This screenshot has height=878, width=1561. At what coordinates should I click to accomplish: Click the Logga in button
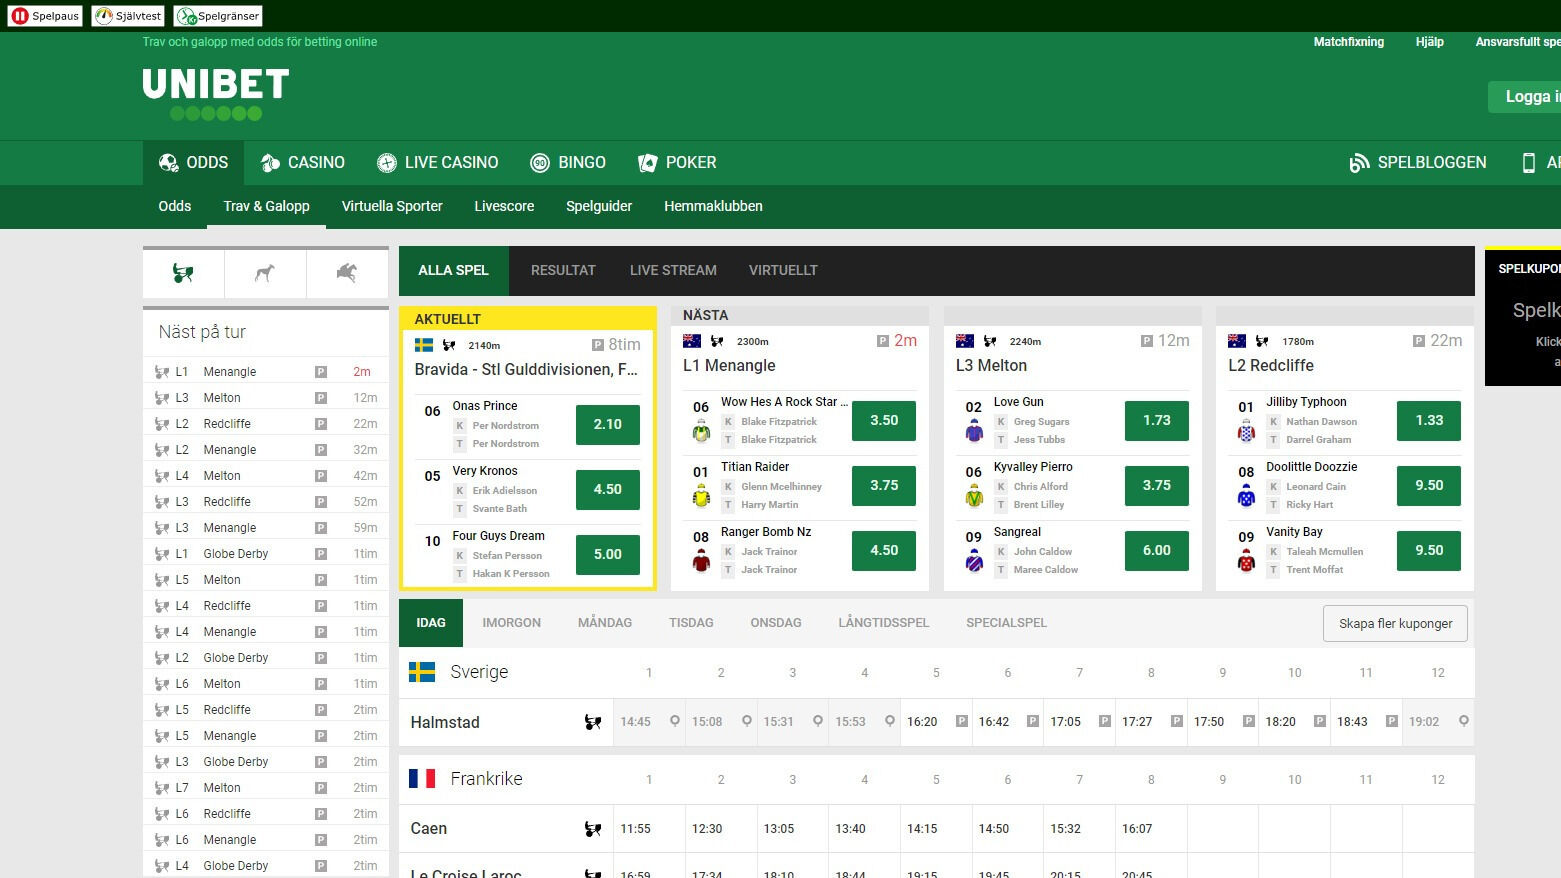coord(1525,97)
